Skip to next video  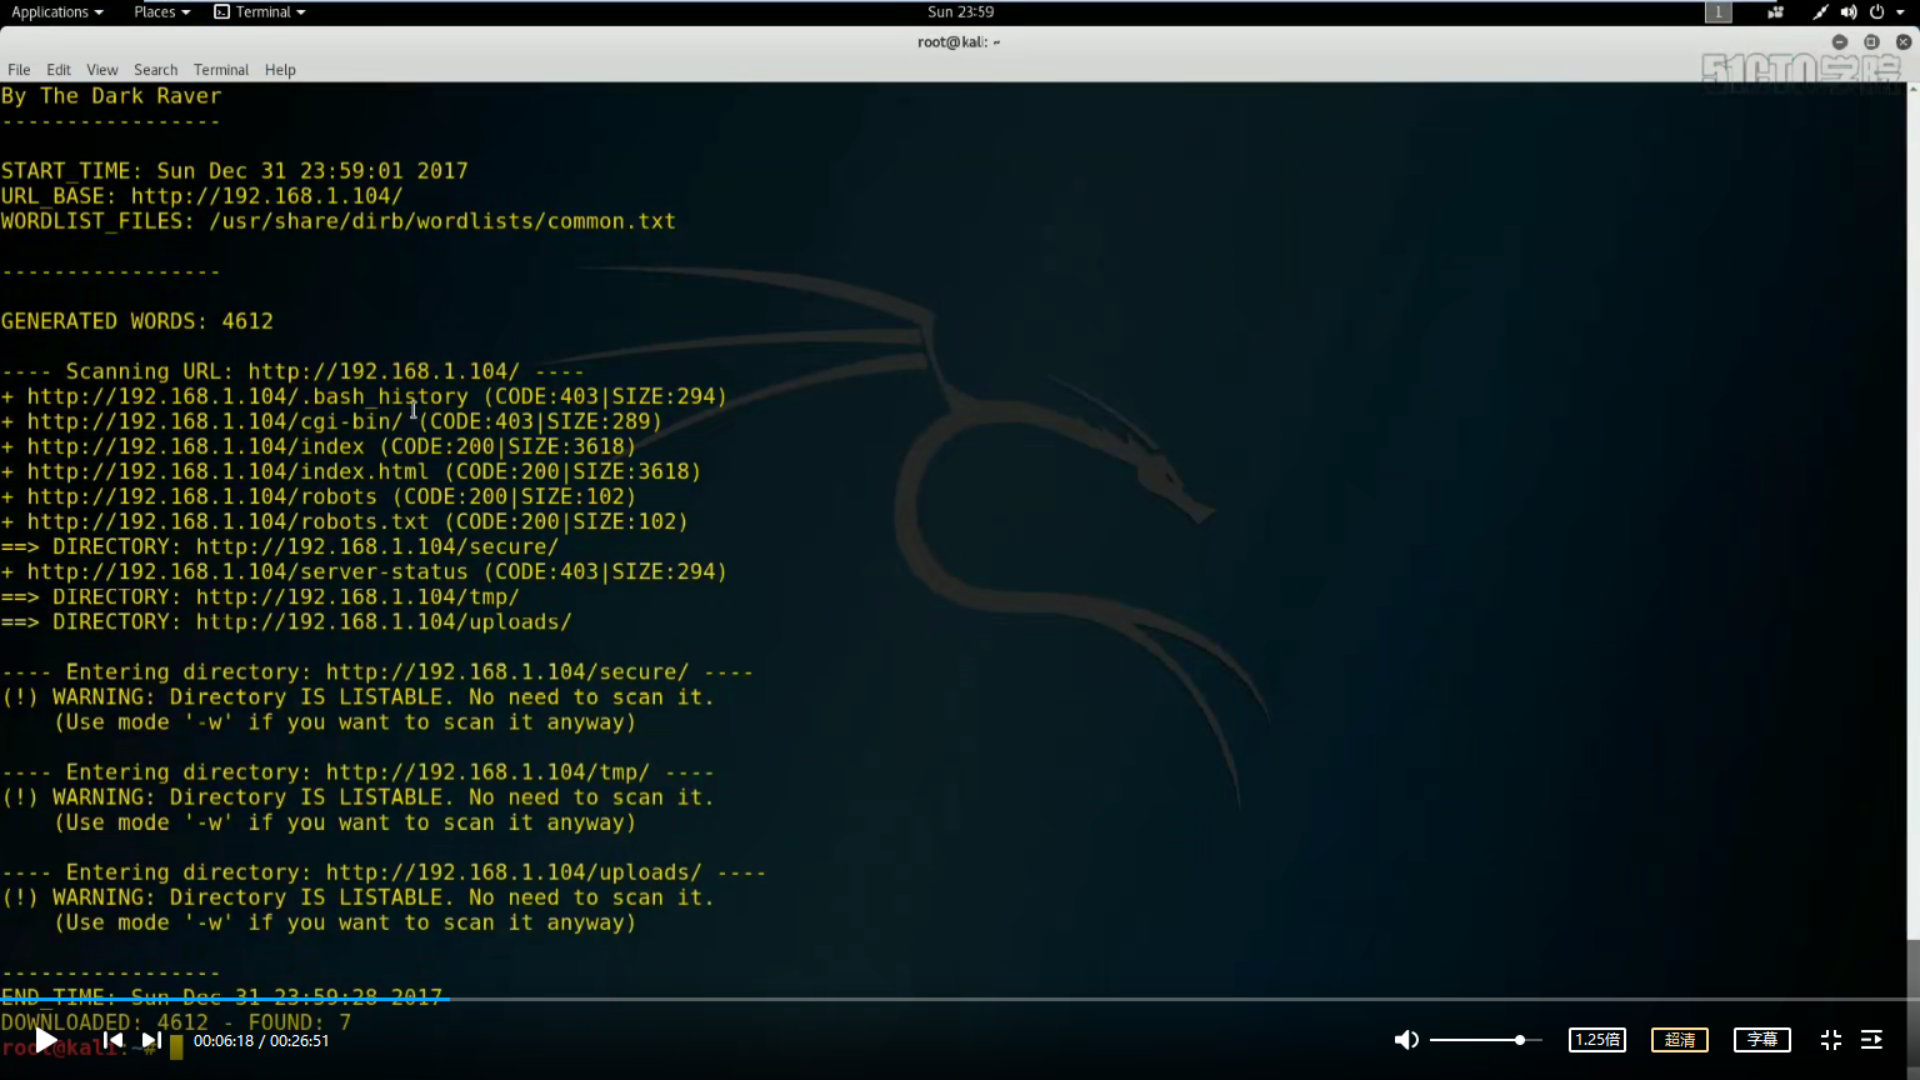151,1040
